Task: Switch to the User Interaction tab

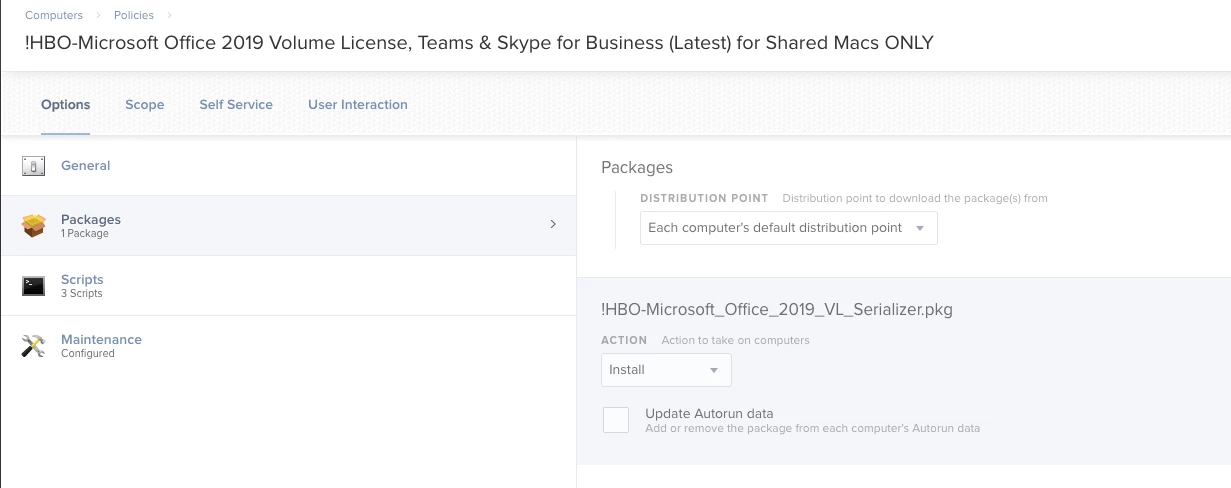Action: pos(358,104)
